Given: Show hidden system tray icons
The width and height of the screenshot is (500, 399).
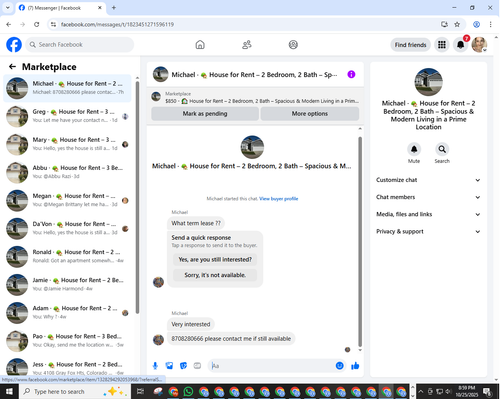Looking at the screenshot, I should coord(421,391).
